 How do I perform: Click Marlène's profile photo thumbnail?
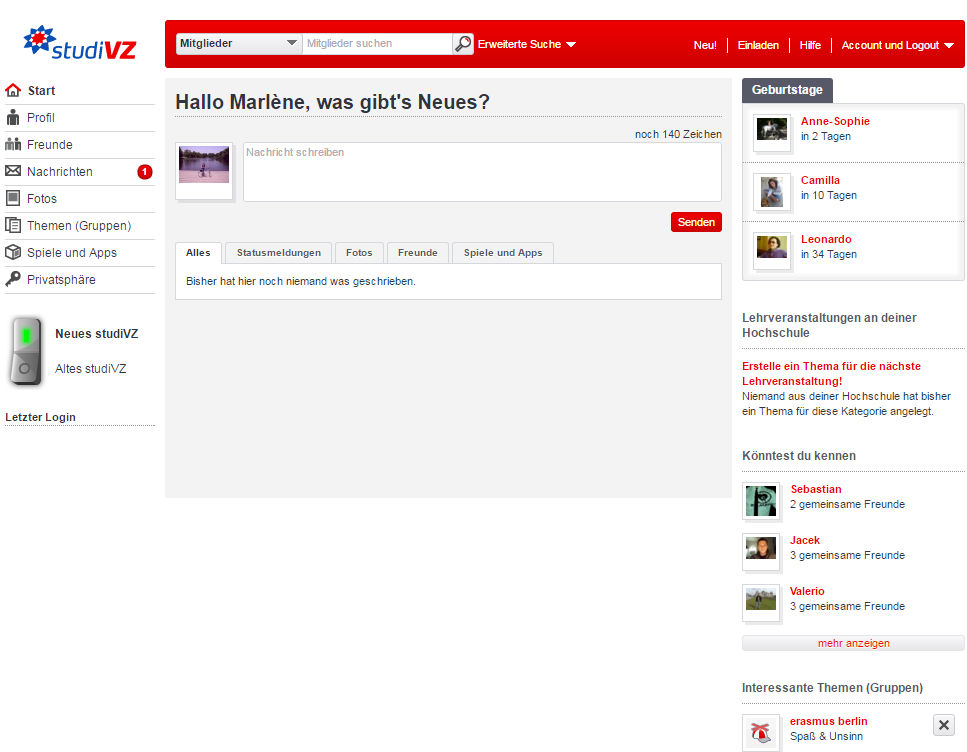(204, 171)
